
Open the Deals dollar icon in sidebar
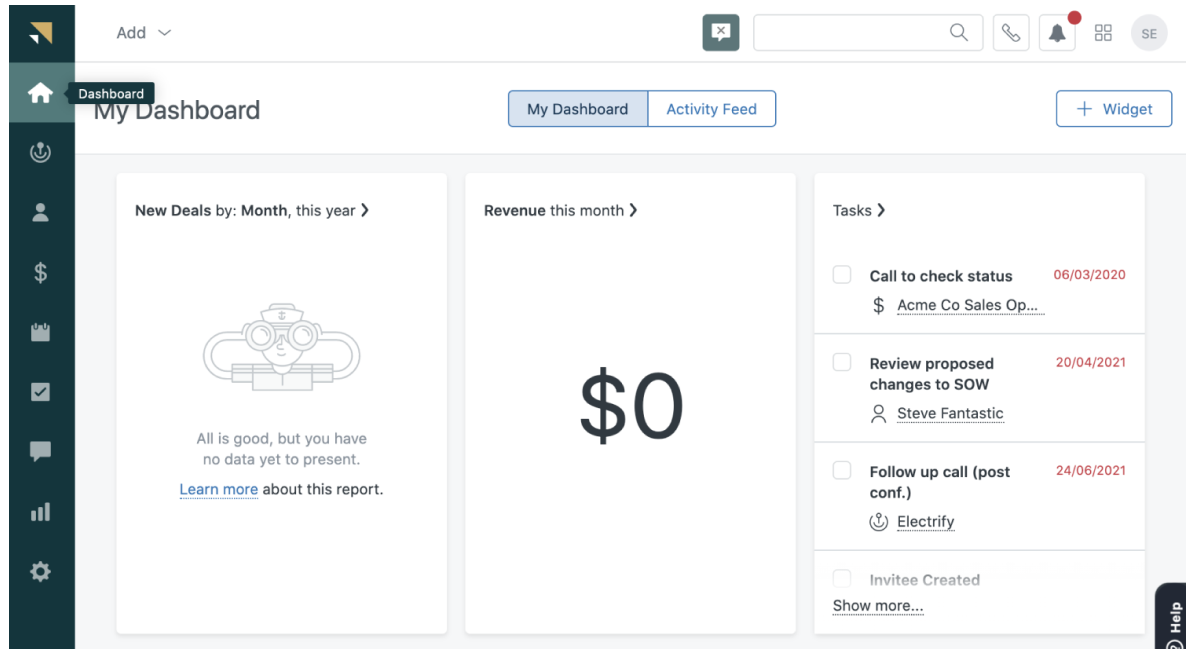[40, 272]
